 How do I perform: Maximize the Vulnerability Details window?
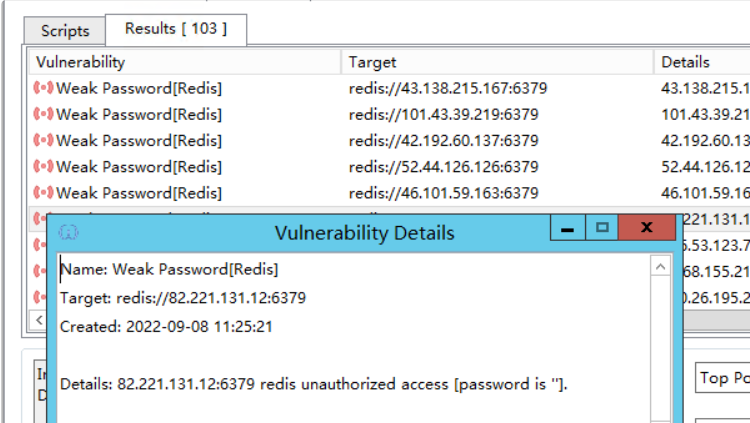coord(602,227)
